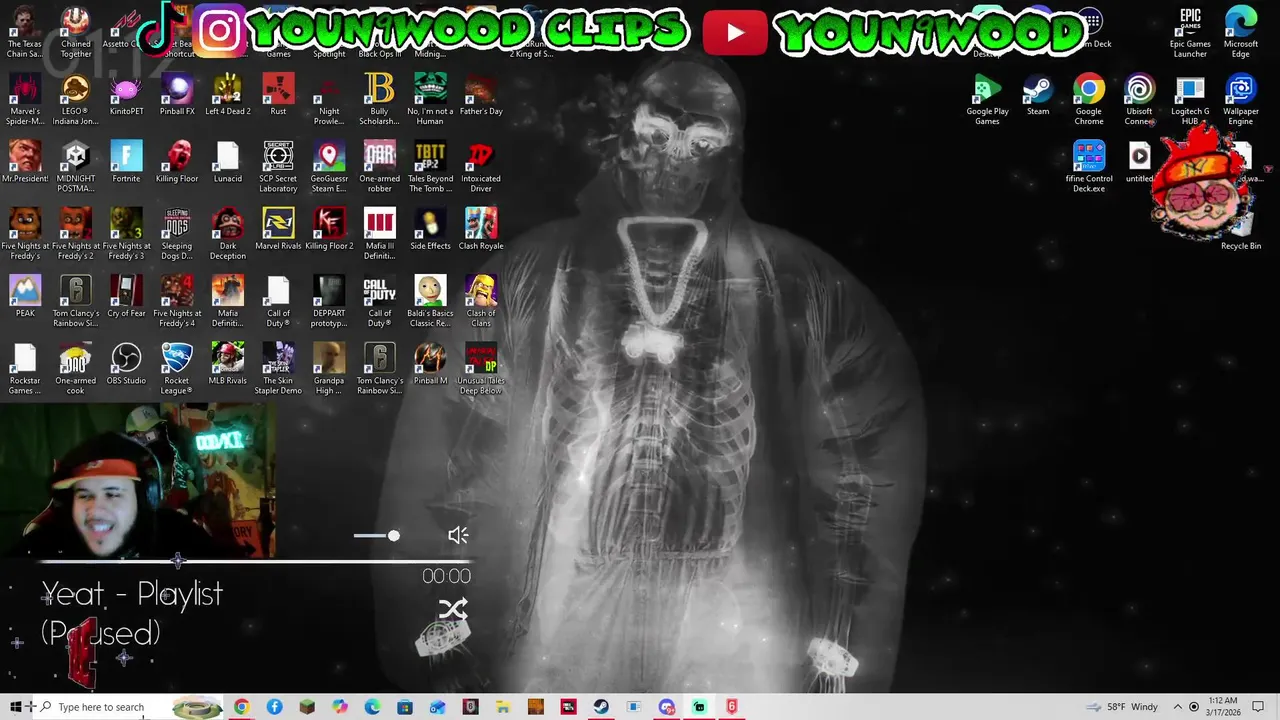Screen dimensions: 1280x720
Task: Open Ubisoft Connect desktop shortcut
Action: [1139, 99]
